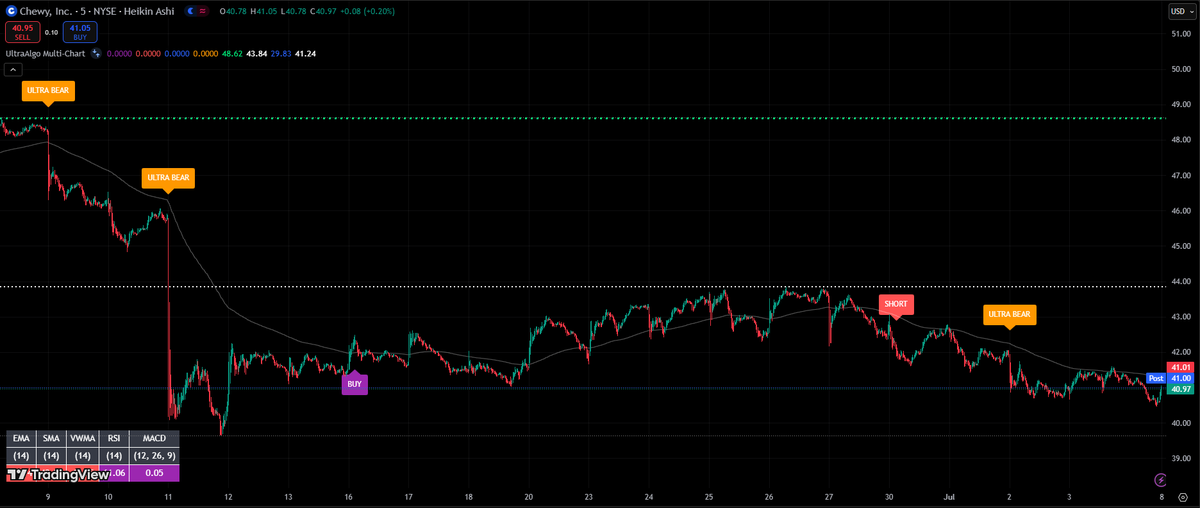Image resolution: width=1200 pixels, height=508 pixels.
Task: Click the 41.05 BUY button
Action: [x=80, y=32]
